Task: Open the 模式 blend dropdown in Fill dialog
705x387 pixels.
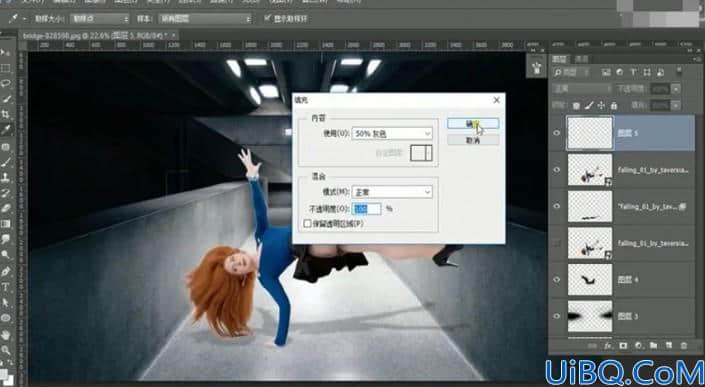Action: click(x=392, y=192)
